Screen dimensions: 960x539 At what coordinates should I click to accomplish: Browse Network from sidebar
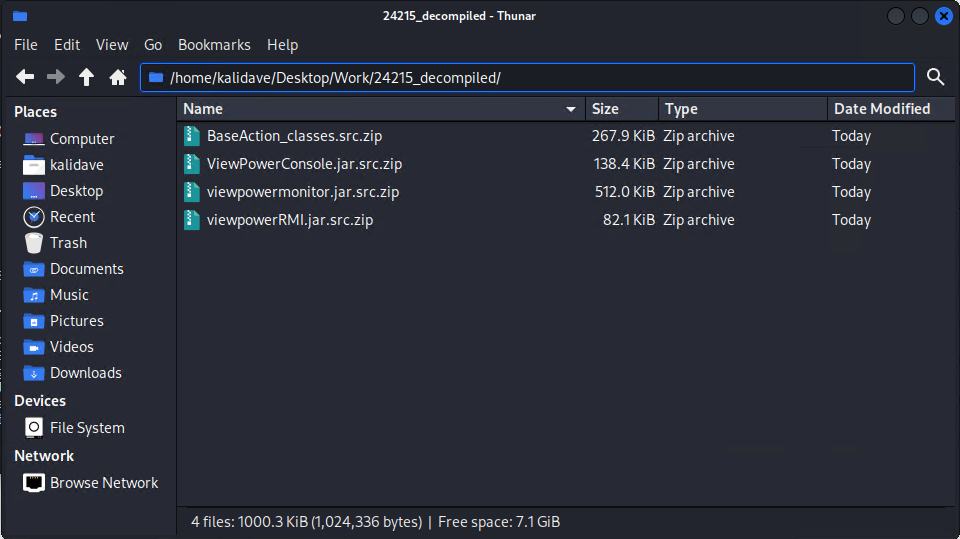[104, 483]
